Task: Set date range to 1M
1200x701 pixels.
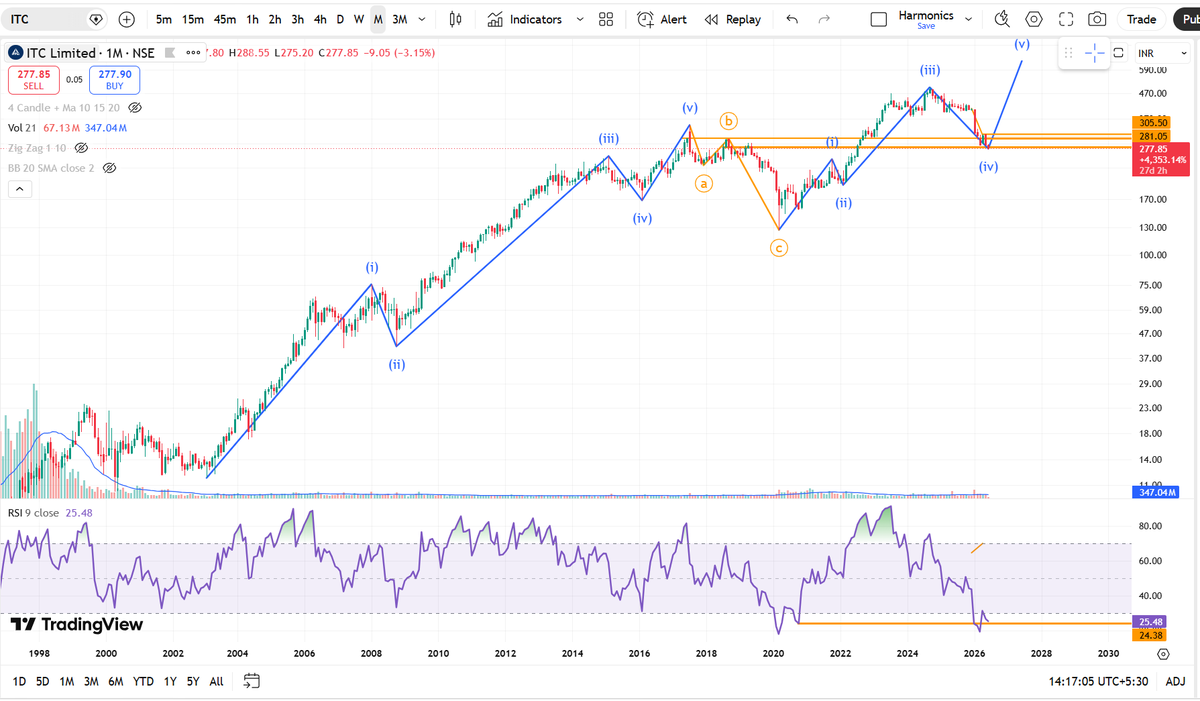Action: [67, 681]
